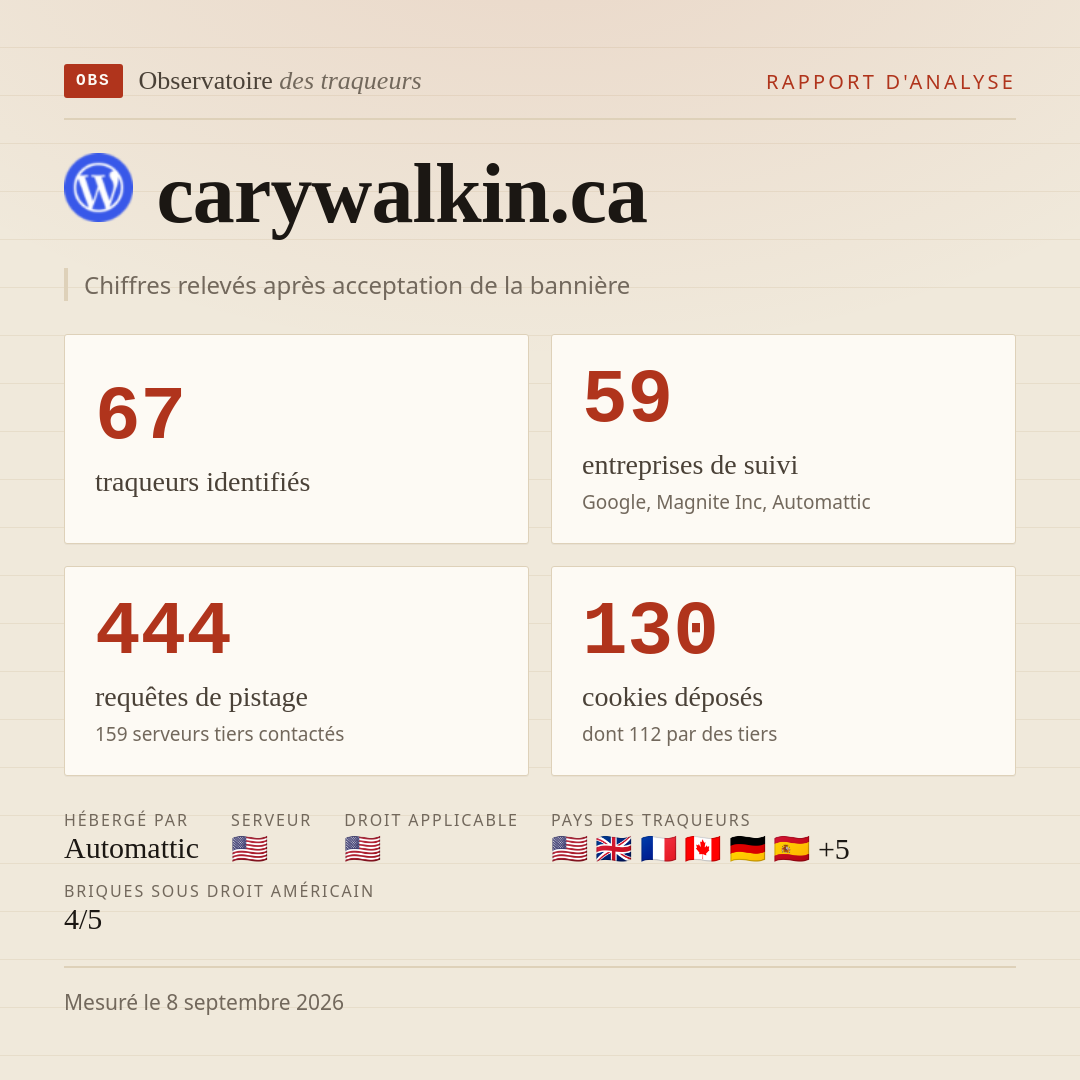1080x1080 pixels.
Task: Click Briques sous droit américain label
Action: click(218, 891)
